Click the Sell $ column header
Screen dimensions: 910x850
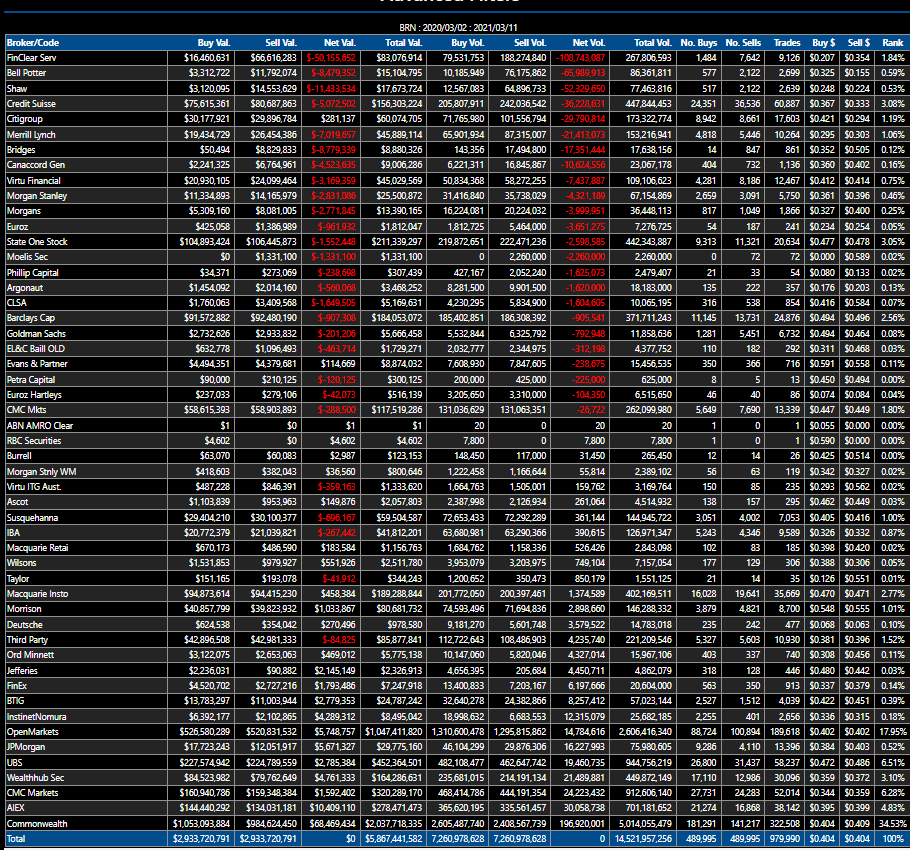tap(857, 43)
